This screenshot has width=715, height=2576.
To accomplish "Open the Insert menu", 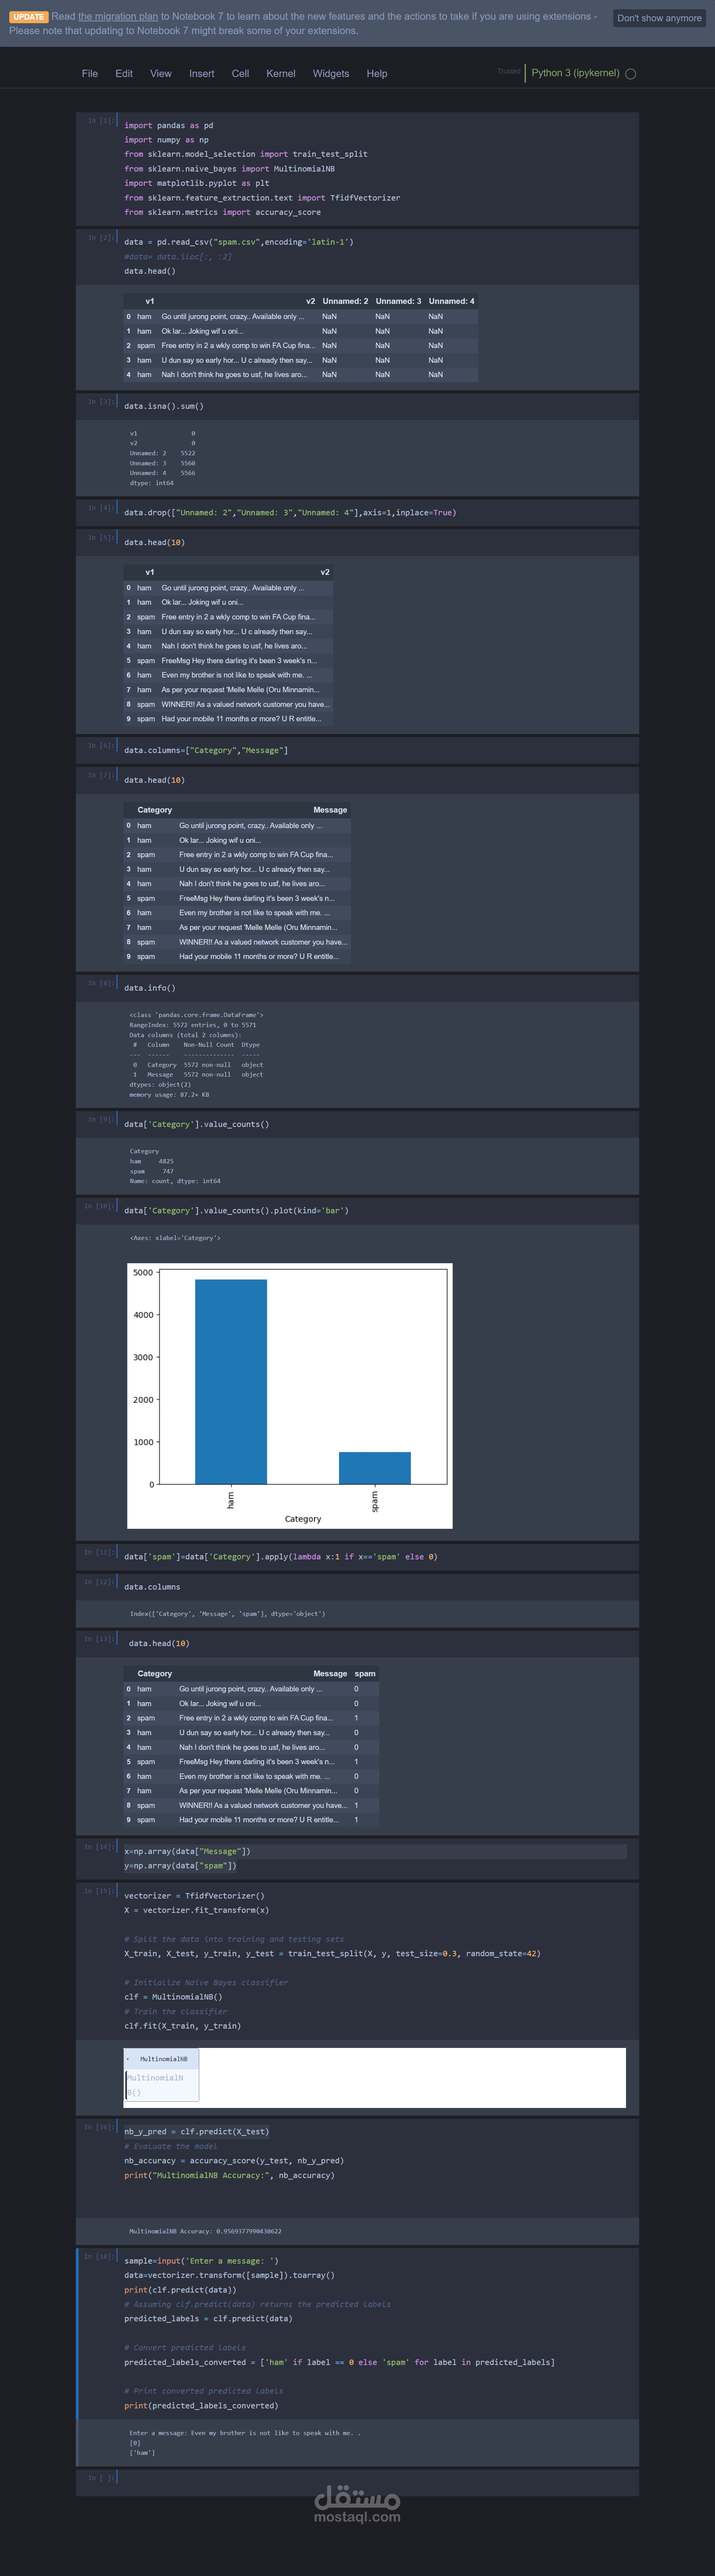I will tap(202, 74).
